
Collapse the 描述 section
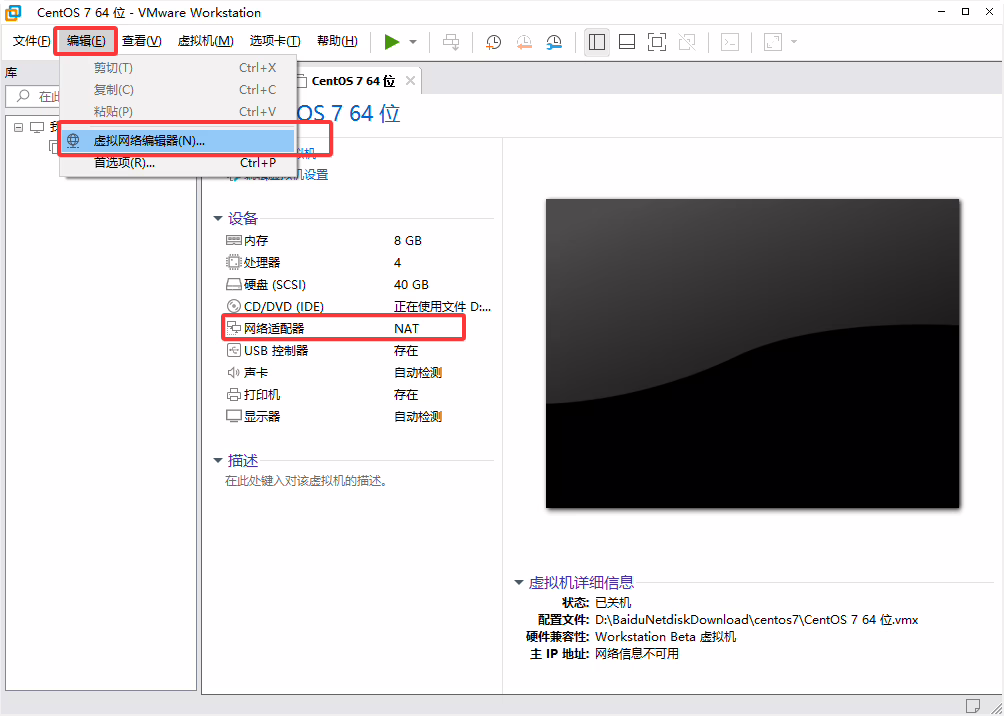219,460
